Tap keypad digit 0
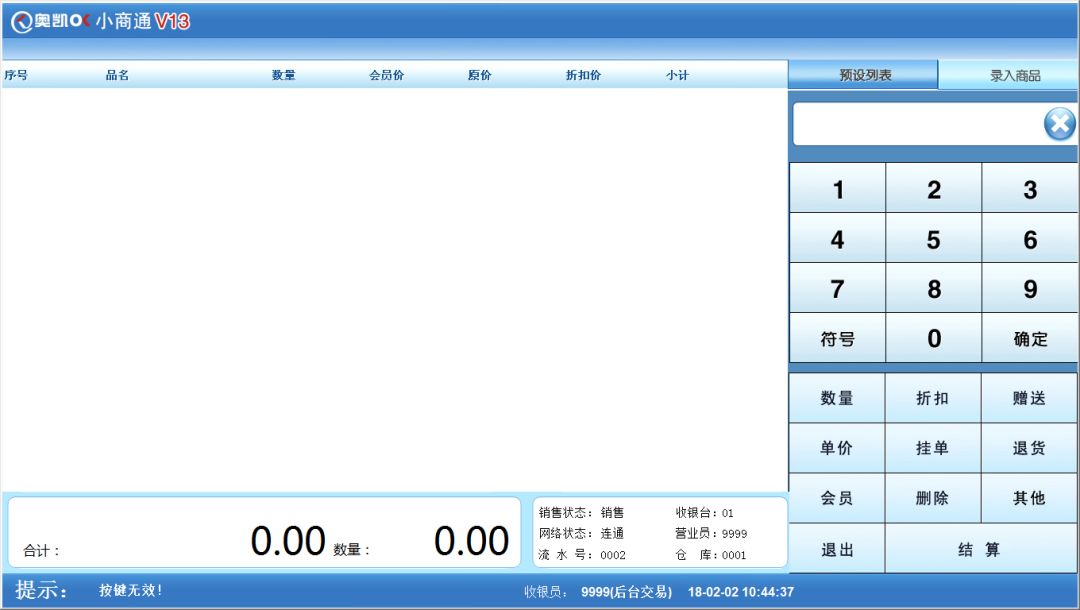1080x610 pixels. pos(933,338)
